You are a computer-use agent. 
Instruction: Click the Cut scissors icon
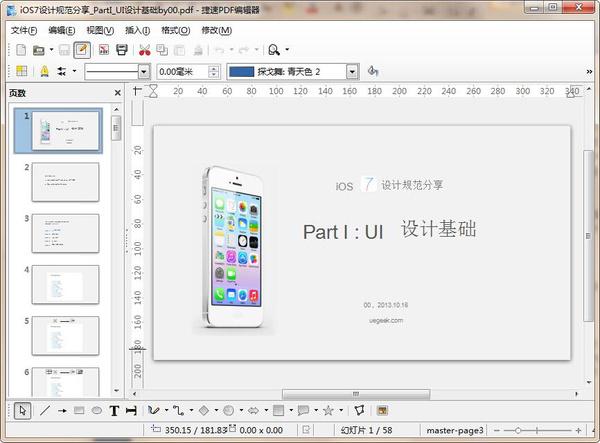(x=145, y=50)
